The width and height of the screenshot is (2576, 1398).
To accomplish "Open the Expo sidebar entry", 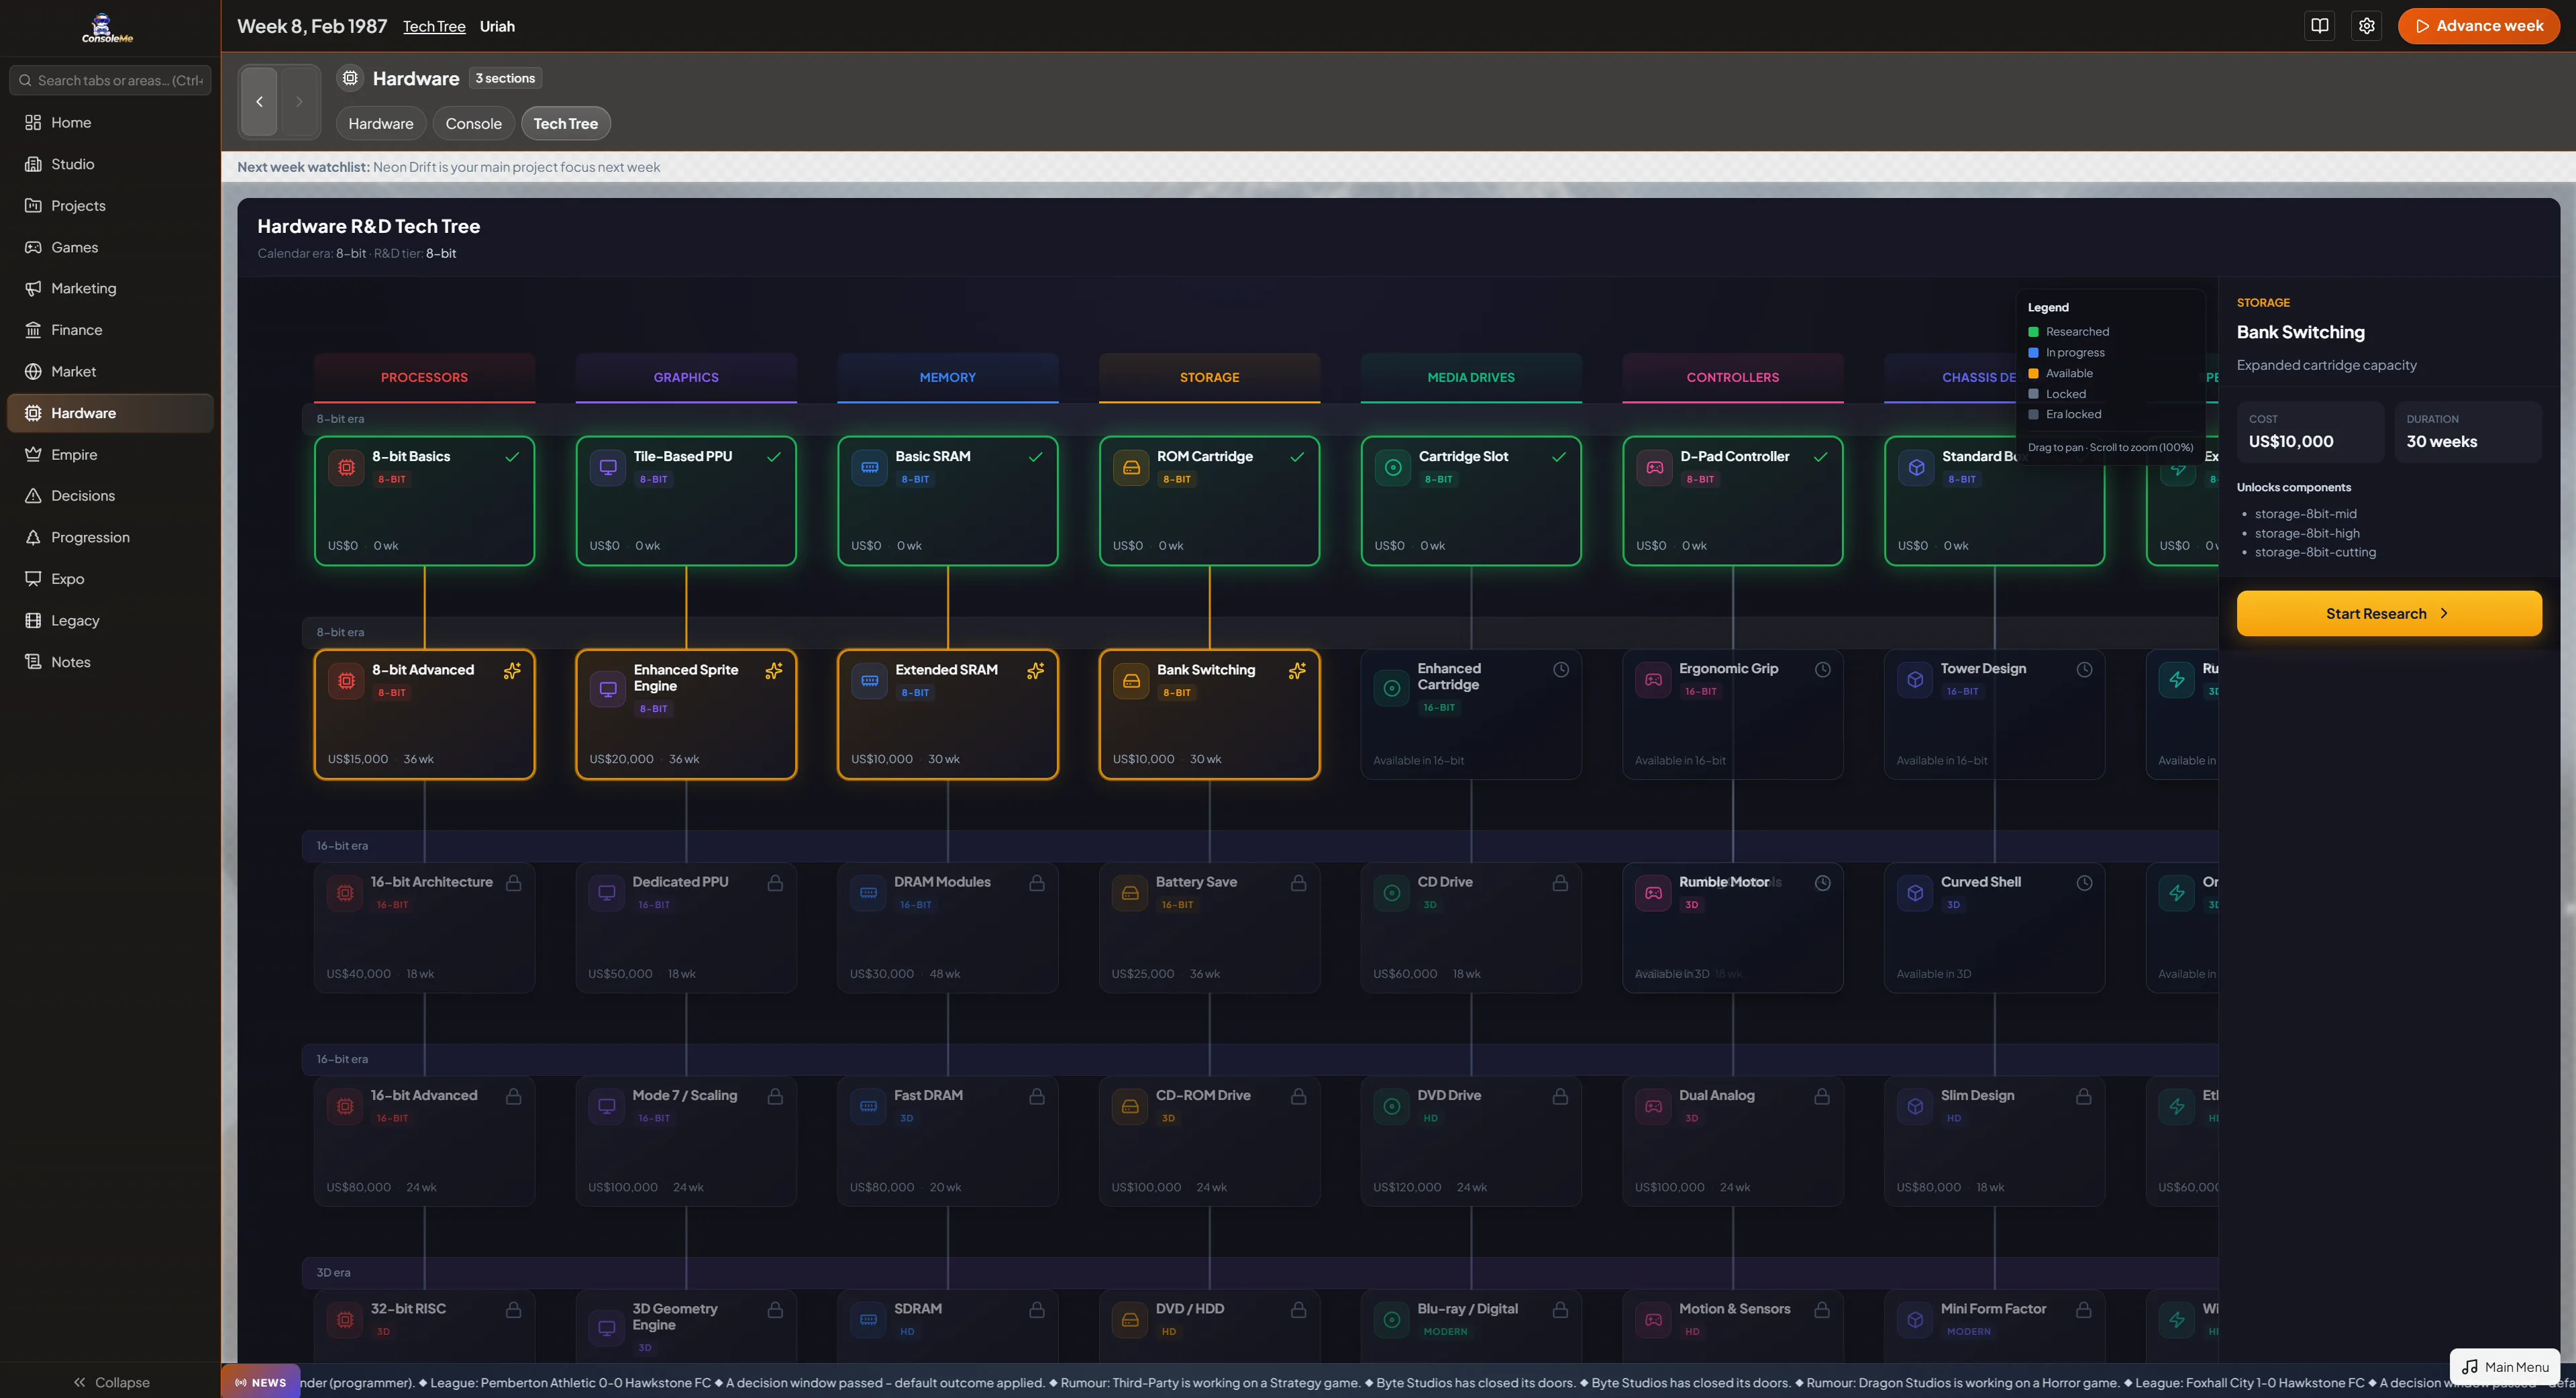I will pyautogui.click(x=110, y=579).
